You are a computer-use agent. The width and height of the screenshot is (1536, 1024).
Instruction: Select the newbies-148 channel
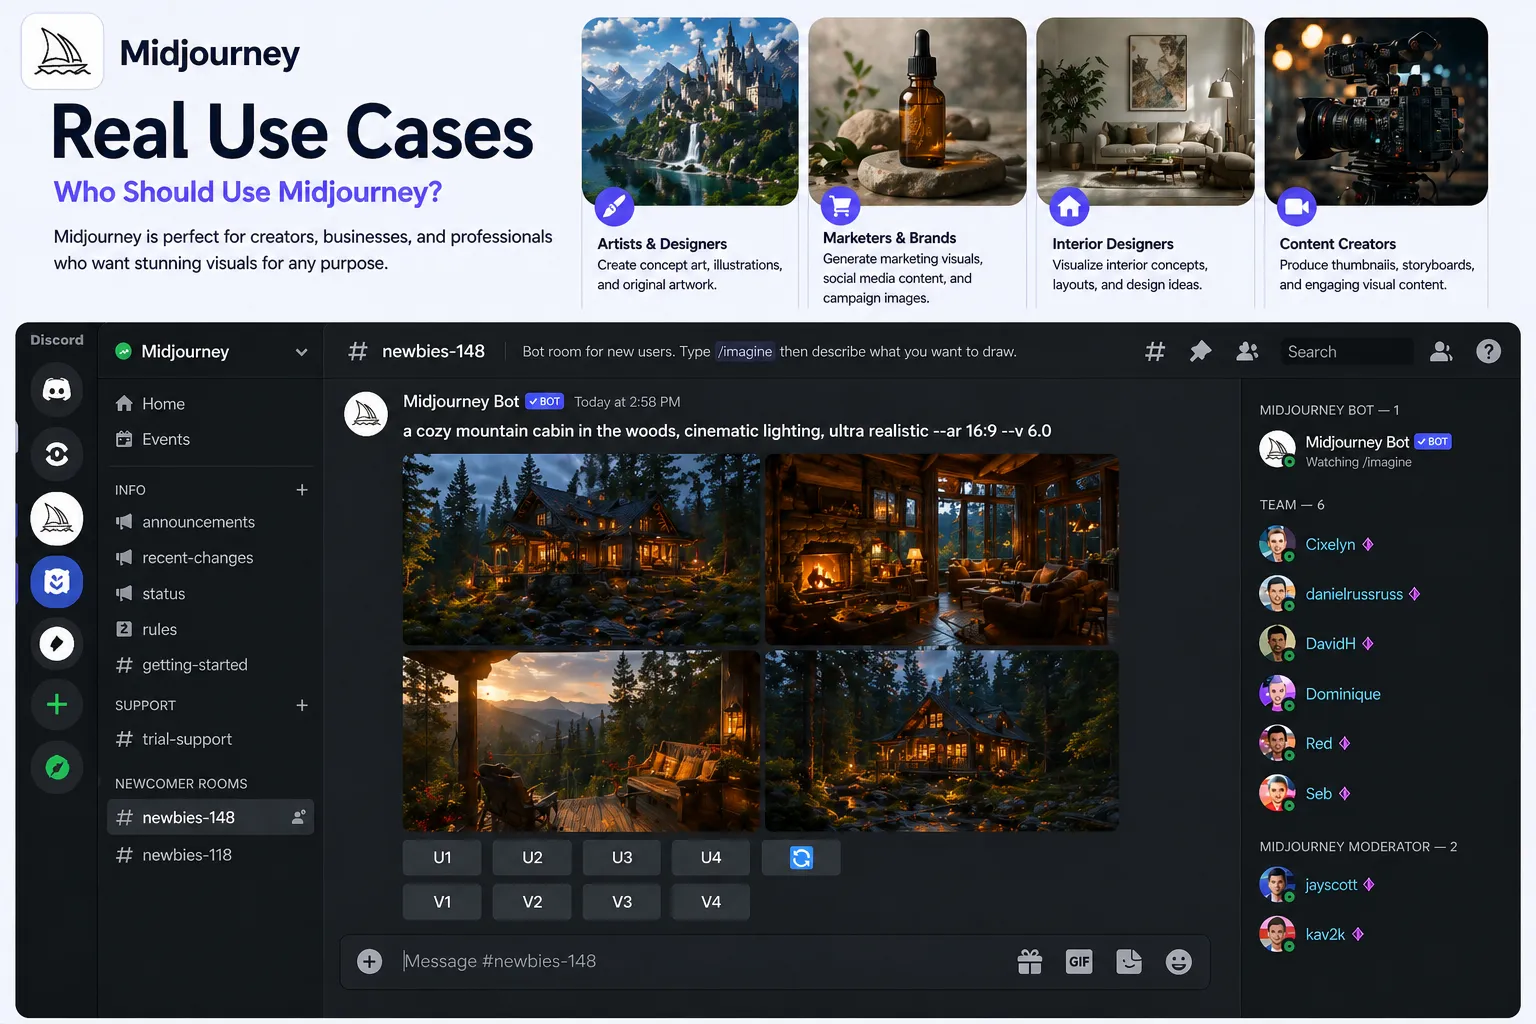pos(210,817)
